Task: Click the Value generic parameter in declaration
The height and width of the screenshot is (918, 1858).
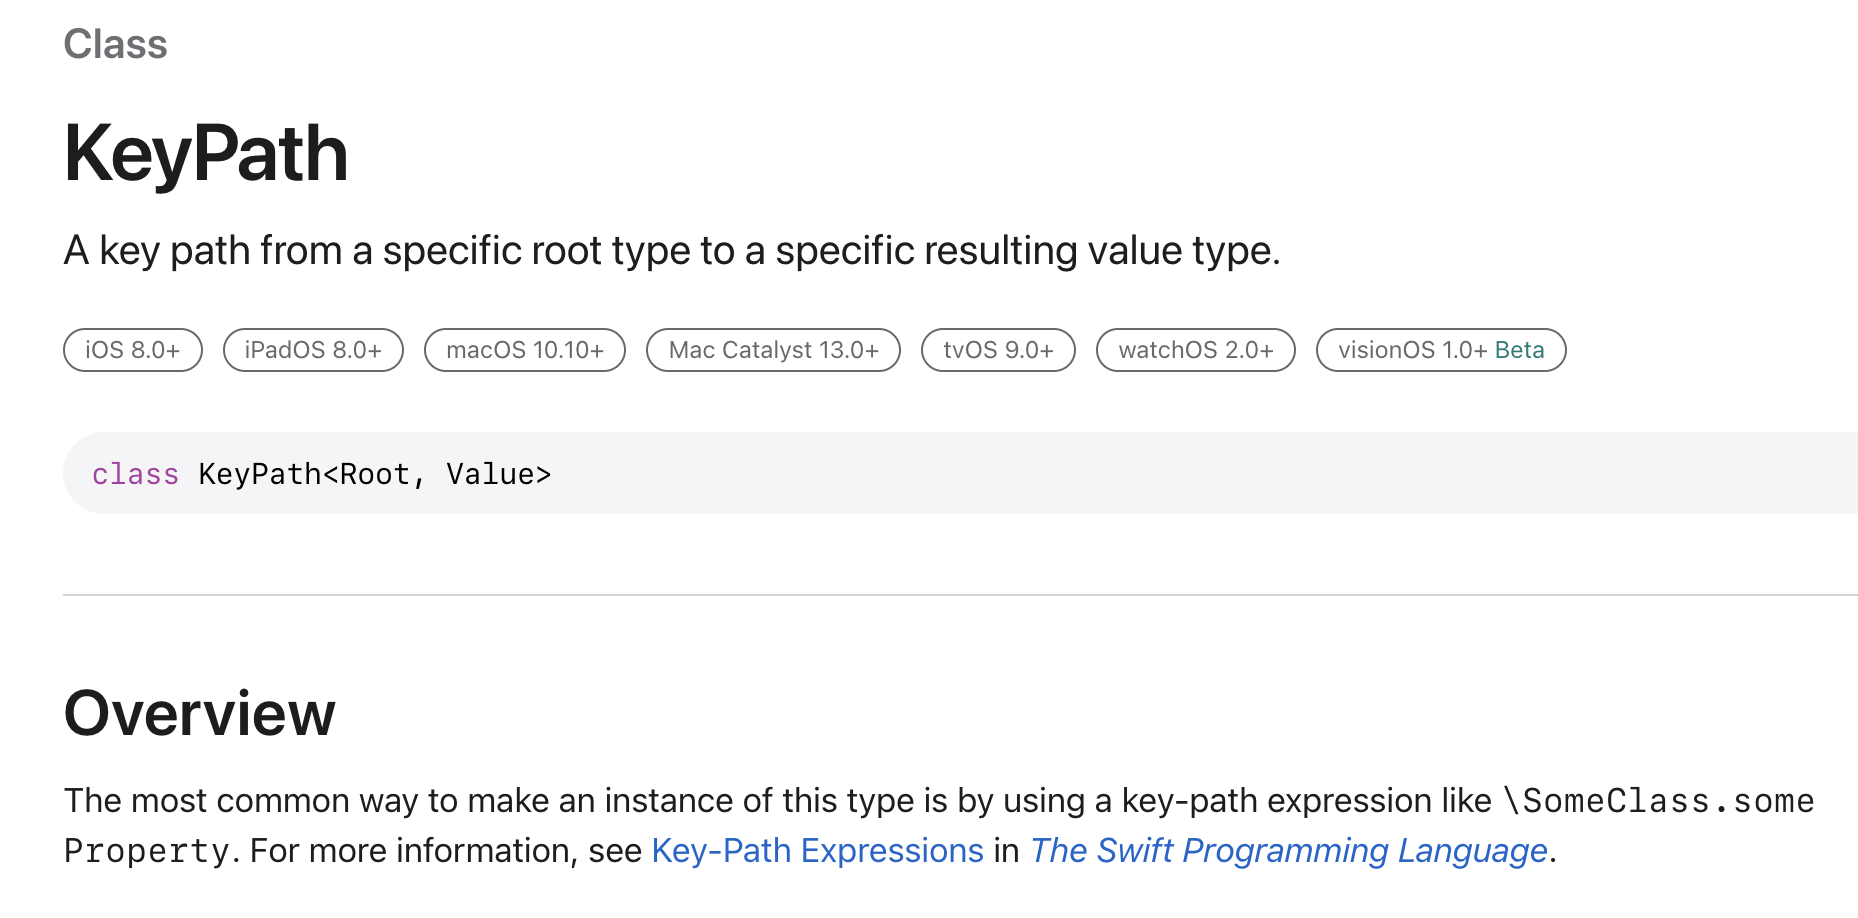Action: tap(490, 474)
